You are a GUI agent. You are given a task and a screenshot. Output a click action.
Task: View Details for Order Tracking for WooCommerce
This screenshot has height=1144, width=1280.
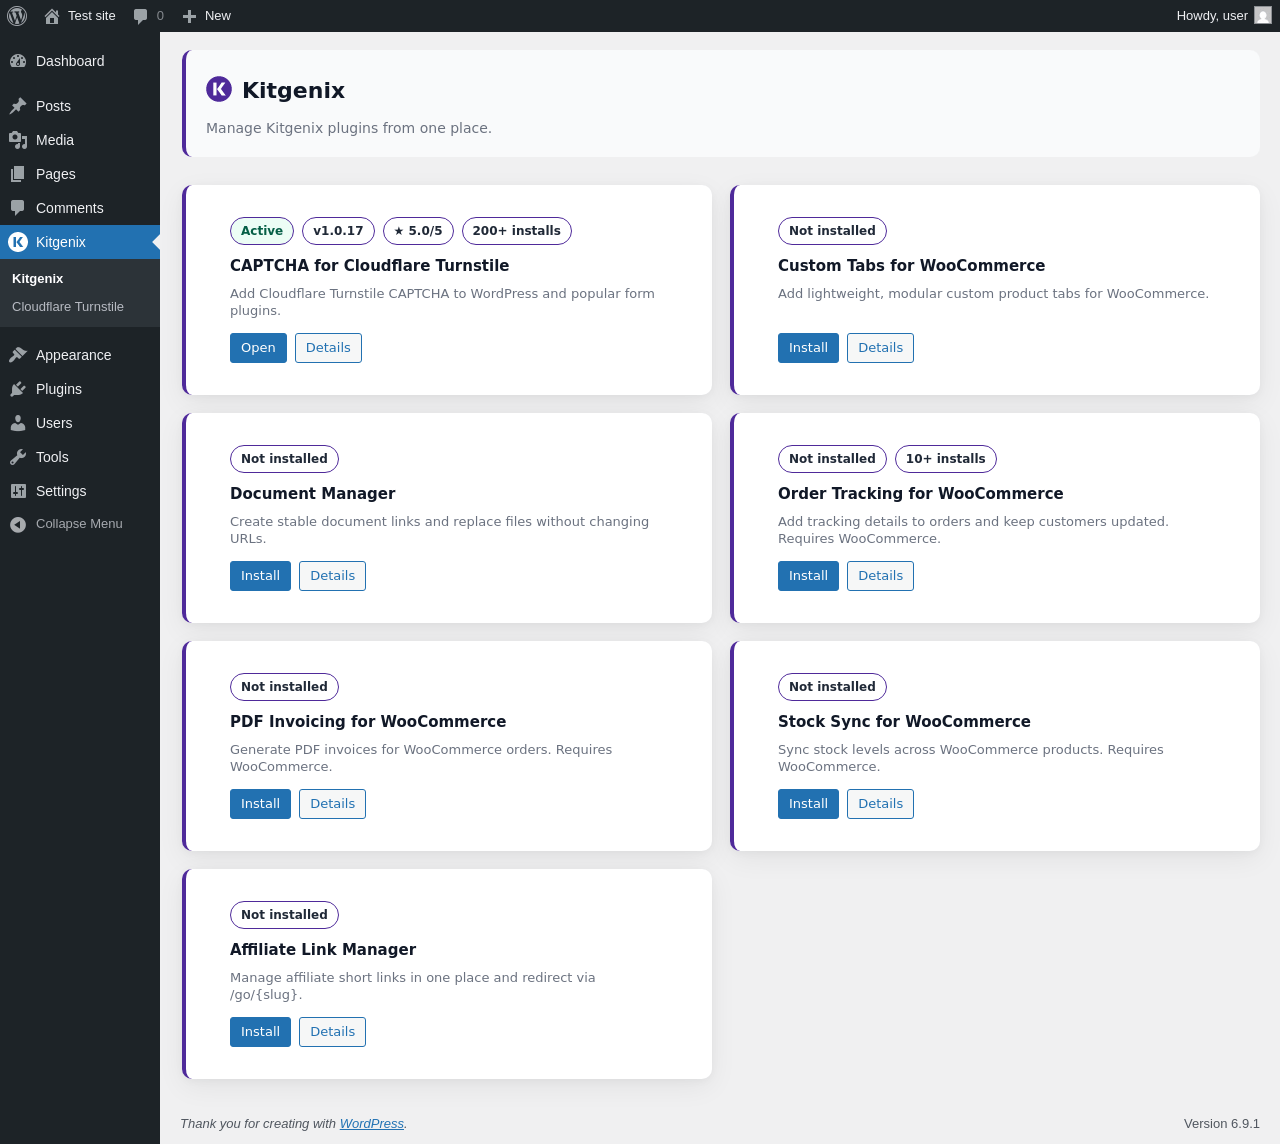[x=880, y=576]
